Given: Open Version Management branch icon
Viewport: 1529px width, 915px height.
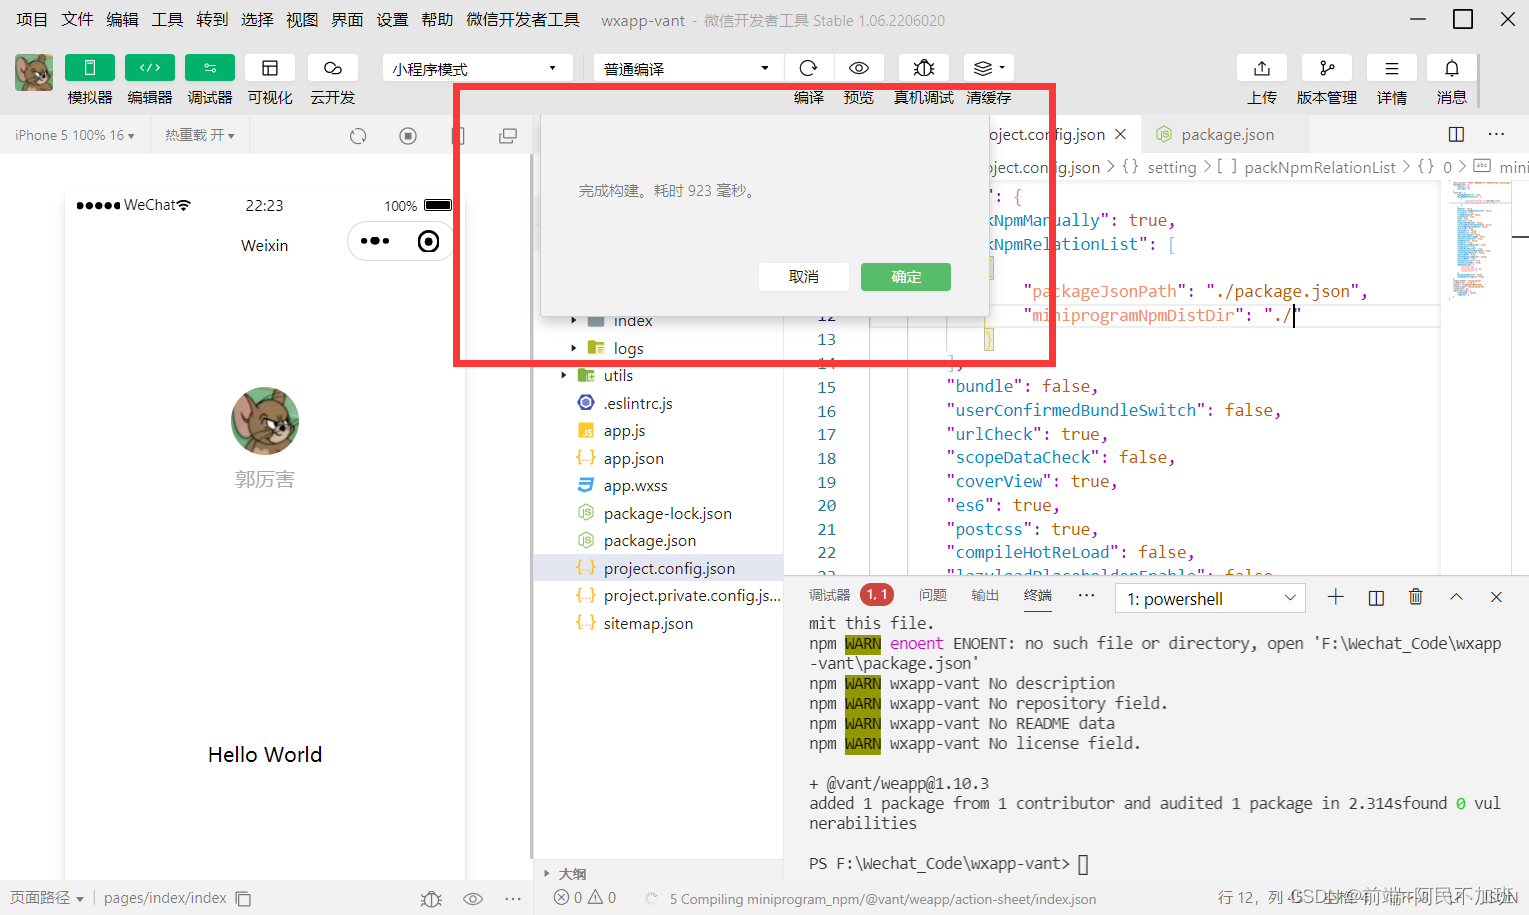Looking at the screenshot, I should [1327, 67].
